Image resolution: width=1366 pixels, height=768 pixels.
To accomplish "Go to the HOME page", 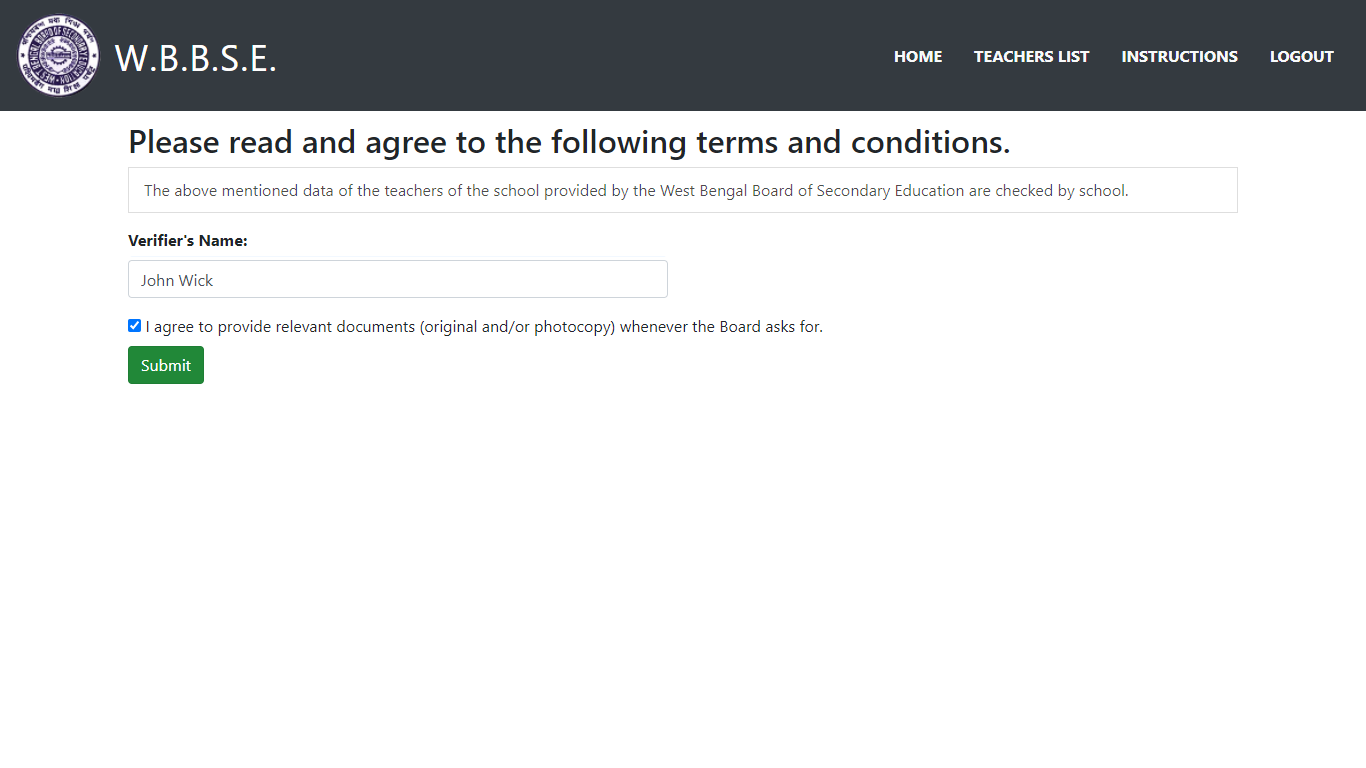I will pos(917,56).
